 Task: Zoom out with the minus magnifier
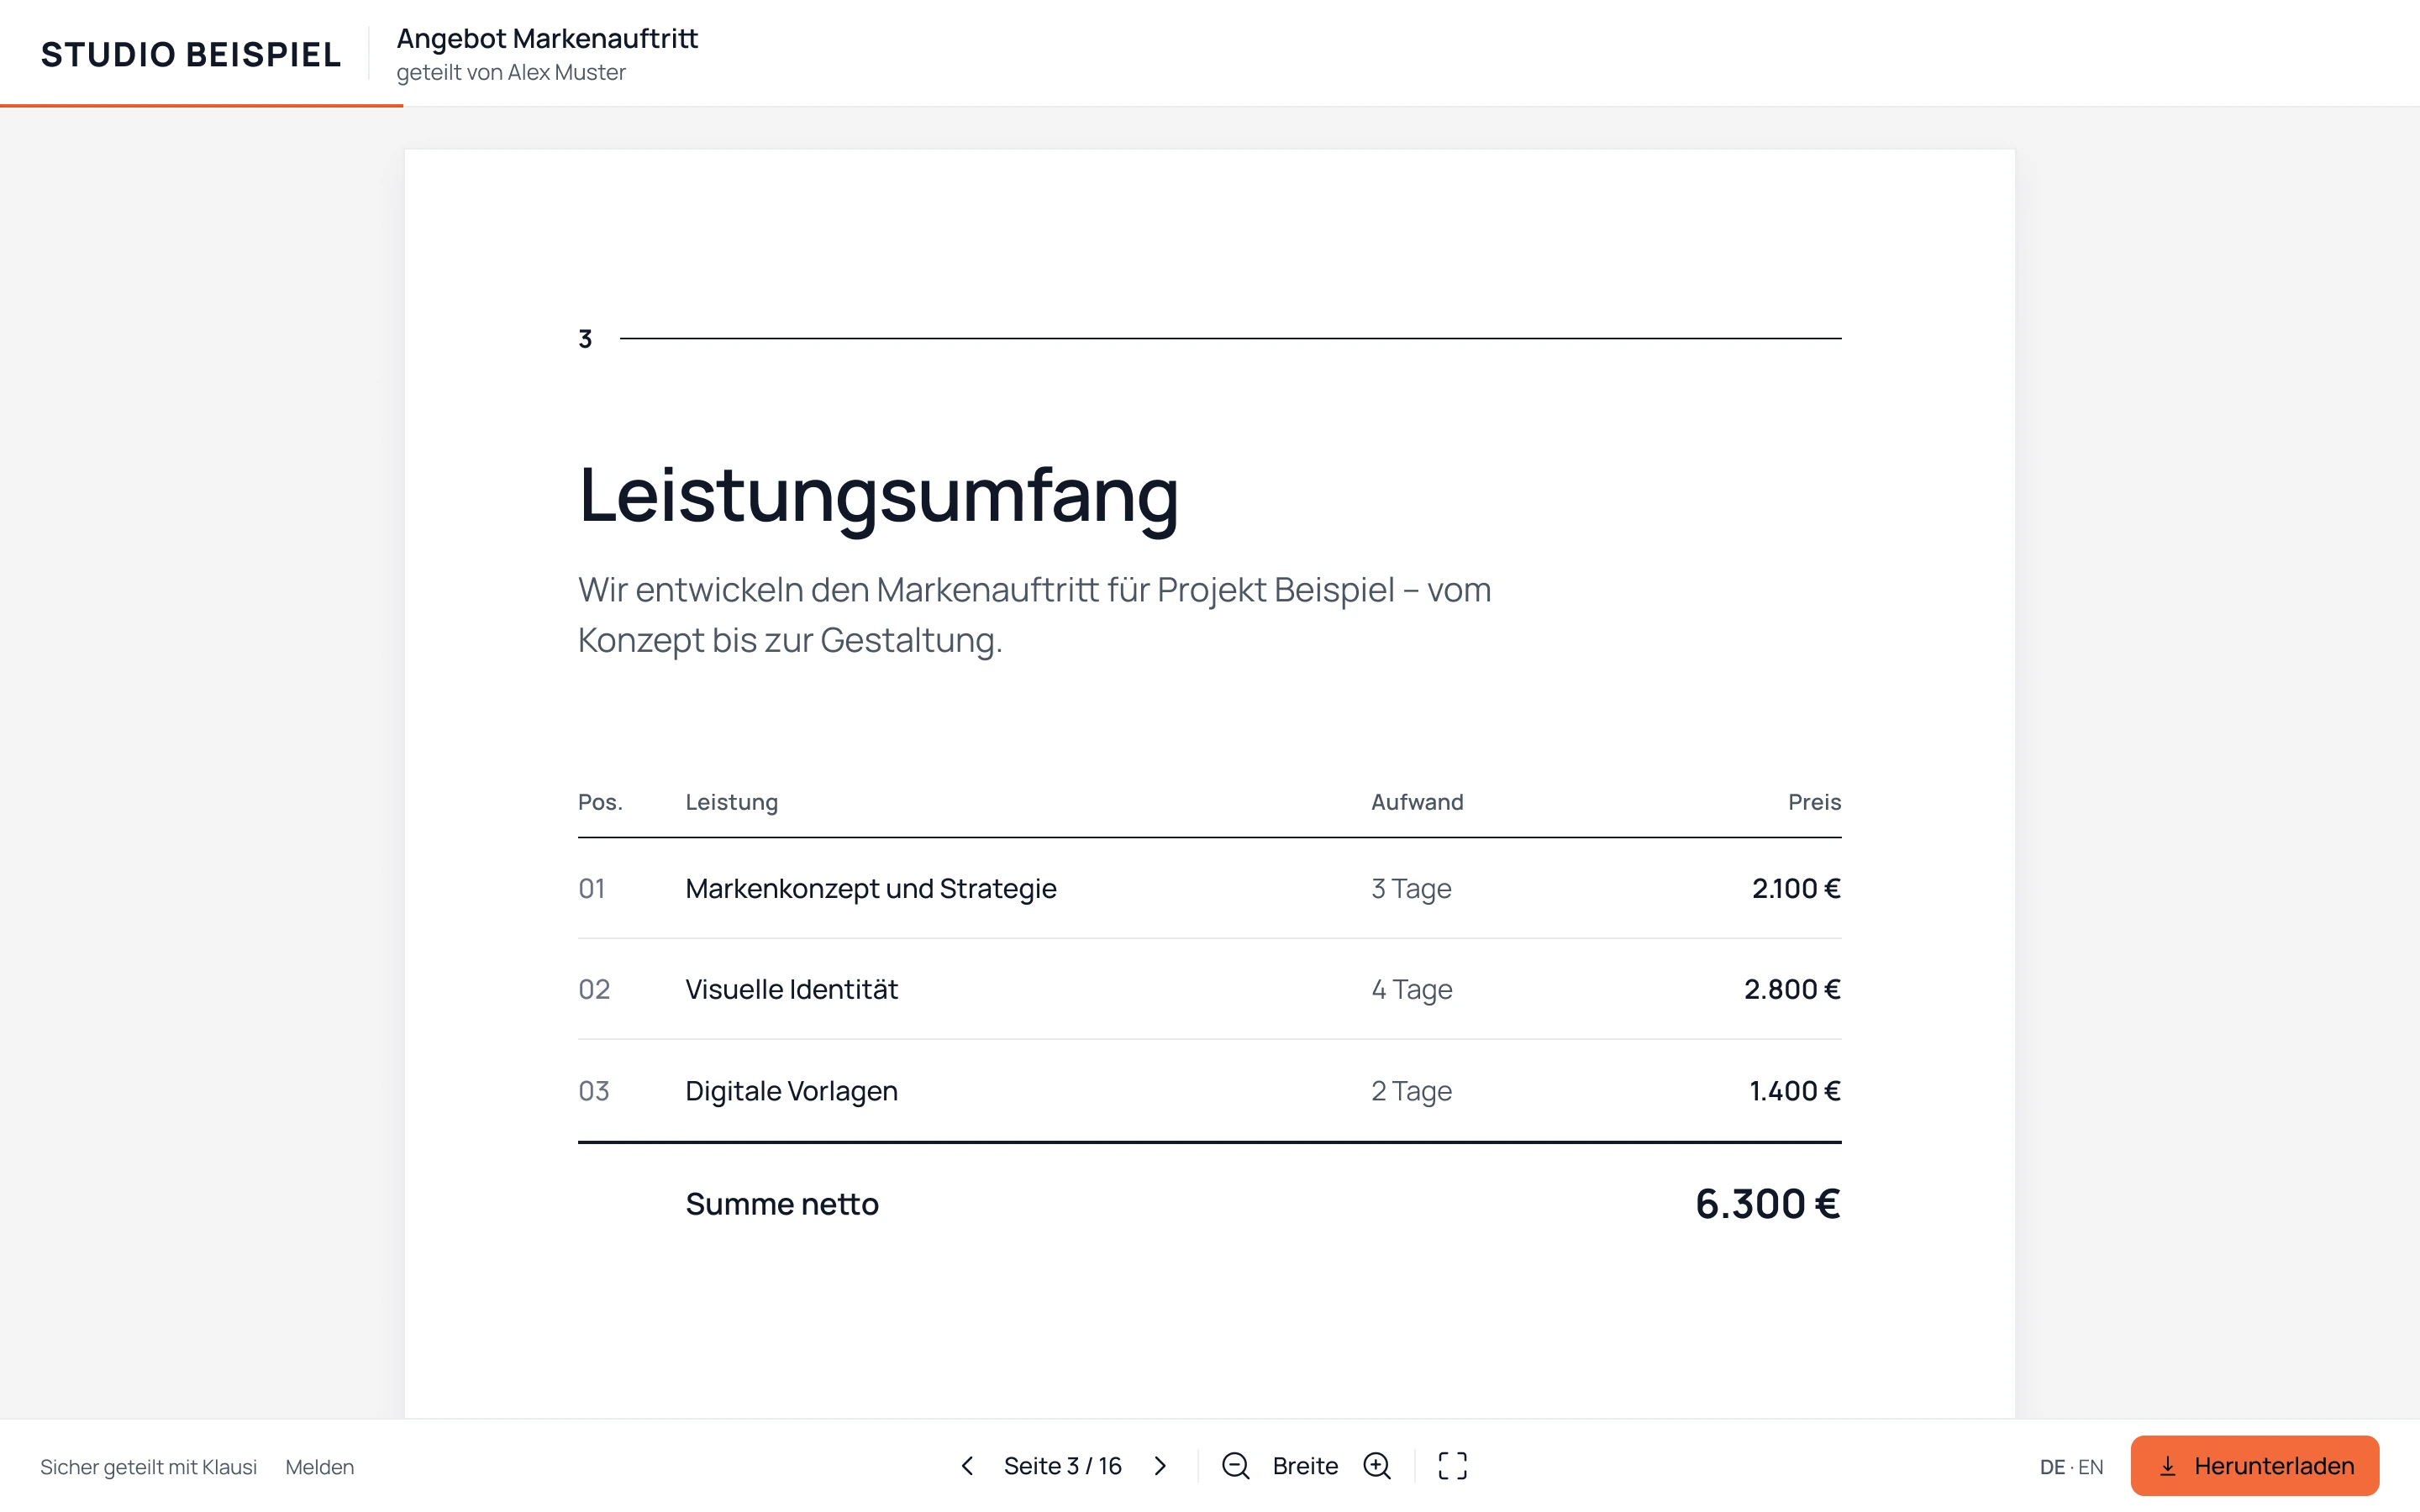tap(1236, 1466)
